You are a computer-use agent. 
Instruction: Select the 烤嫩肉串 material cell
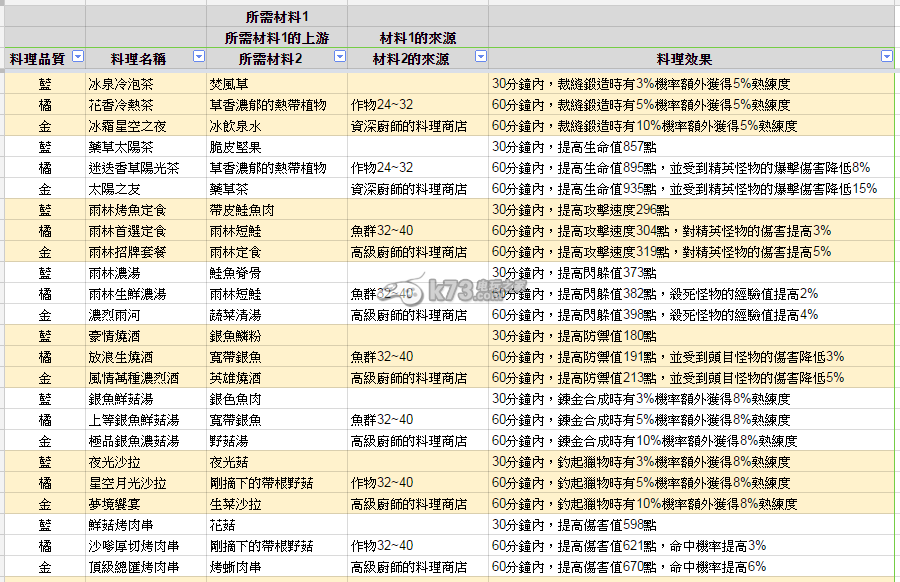(236, 567)
